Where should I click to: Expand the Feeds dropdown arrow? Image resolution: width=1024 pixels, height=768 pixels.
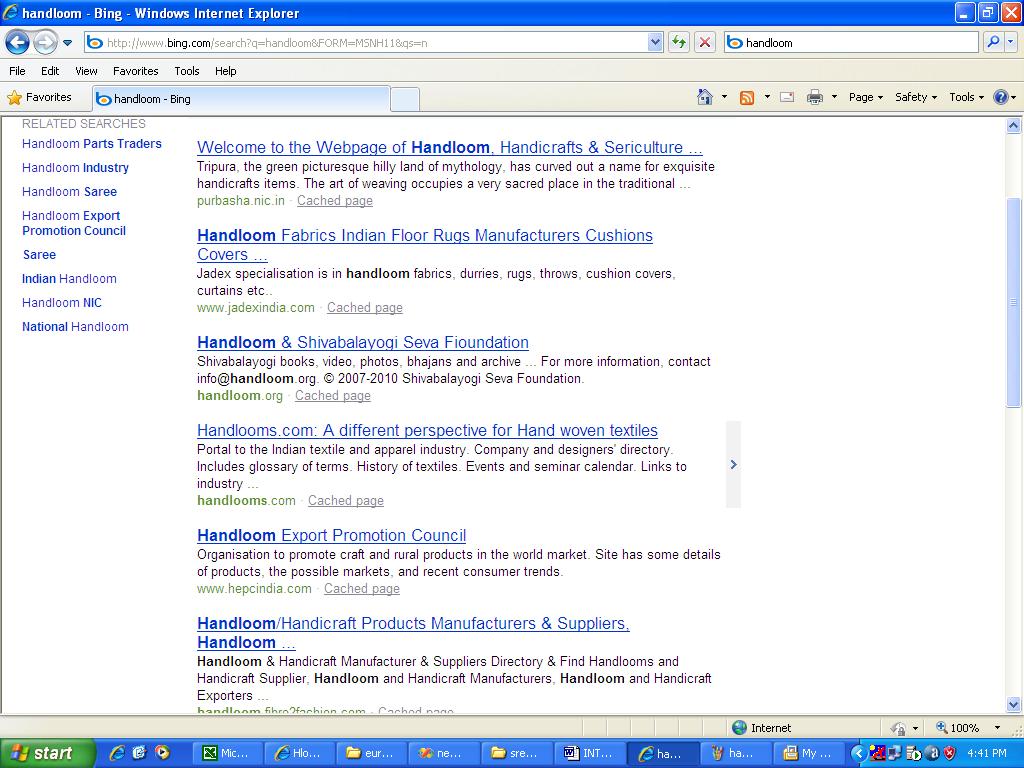767,97
